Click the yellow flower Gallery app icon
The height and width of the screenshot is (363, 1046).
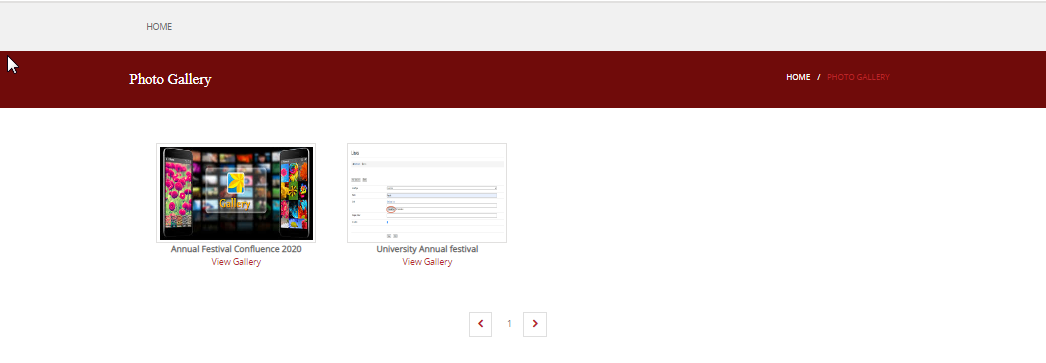click(236, 183)
